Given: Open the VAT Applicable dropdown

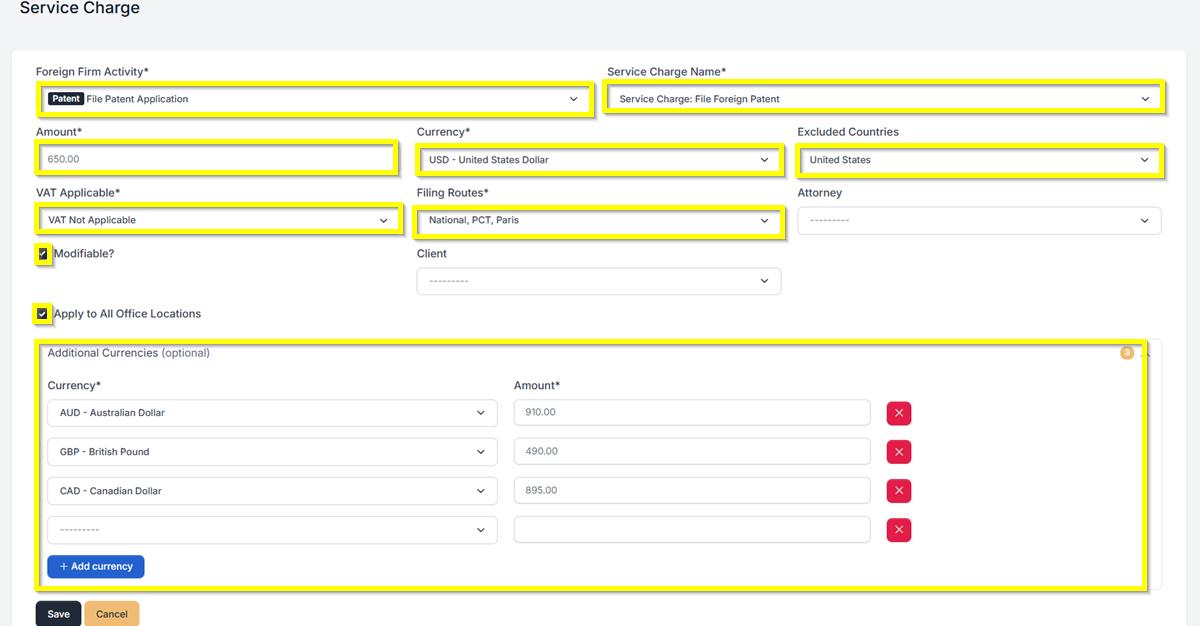Looking at the screenshot, I should pos(219,220).
